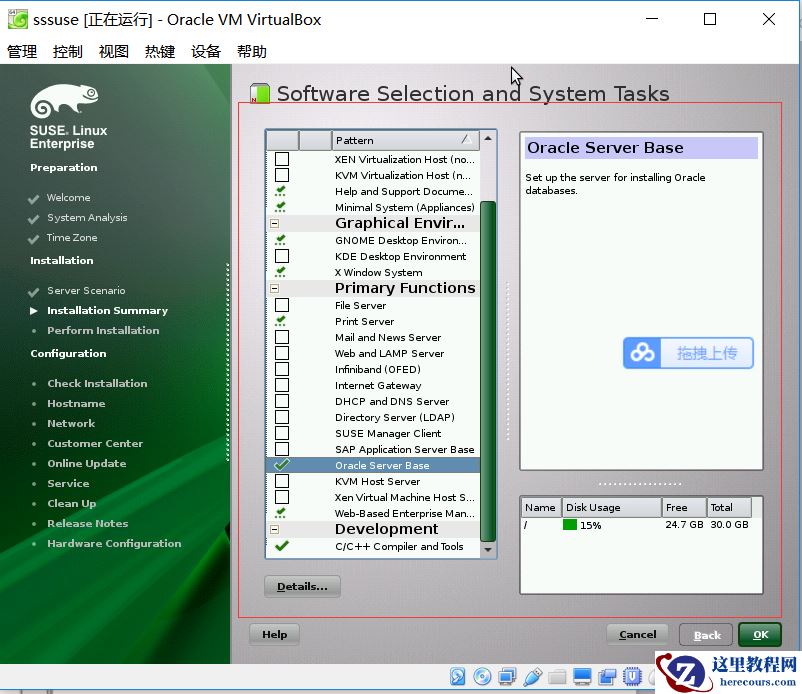Screen dimensions: 802x694
Task: Tick the File Server pattern checkbox
Action: [x=282, y=305]
